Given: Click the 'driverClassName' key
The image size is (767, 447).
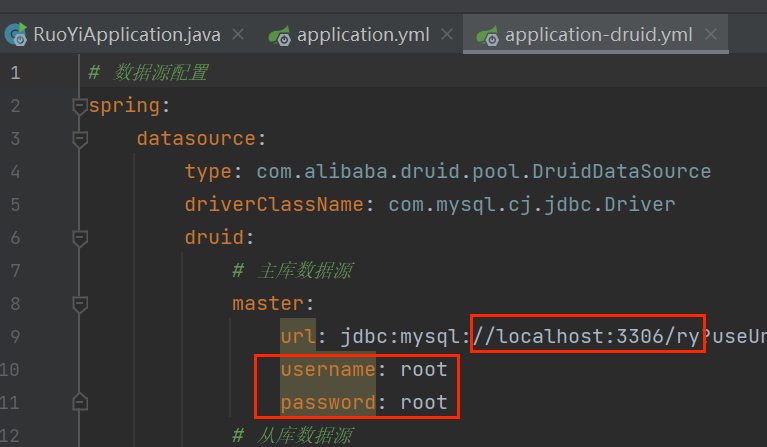Looking at the screenshot, I should pos(274,204).
